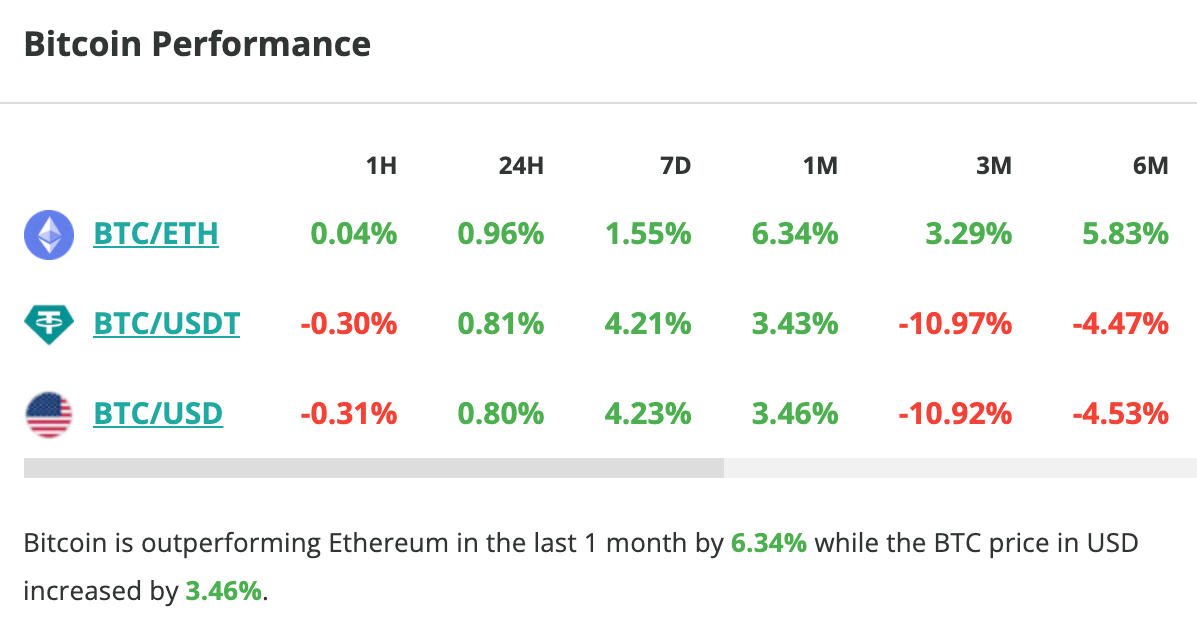The width and height of the screenshot is (1197, 639).
Task: Click the Bitcoin Performance heading
Action: click(197, 45)
